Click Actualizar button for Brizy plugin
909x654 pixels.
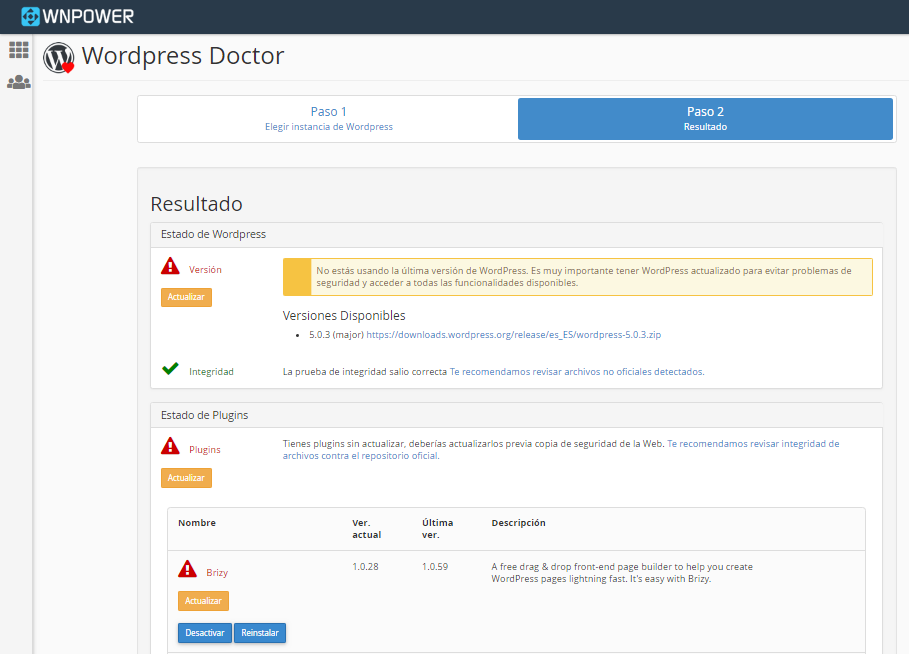pyautogui.click(x=203, y=601)
